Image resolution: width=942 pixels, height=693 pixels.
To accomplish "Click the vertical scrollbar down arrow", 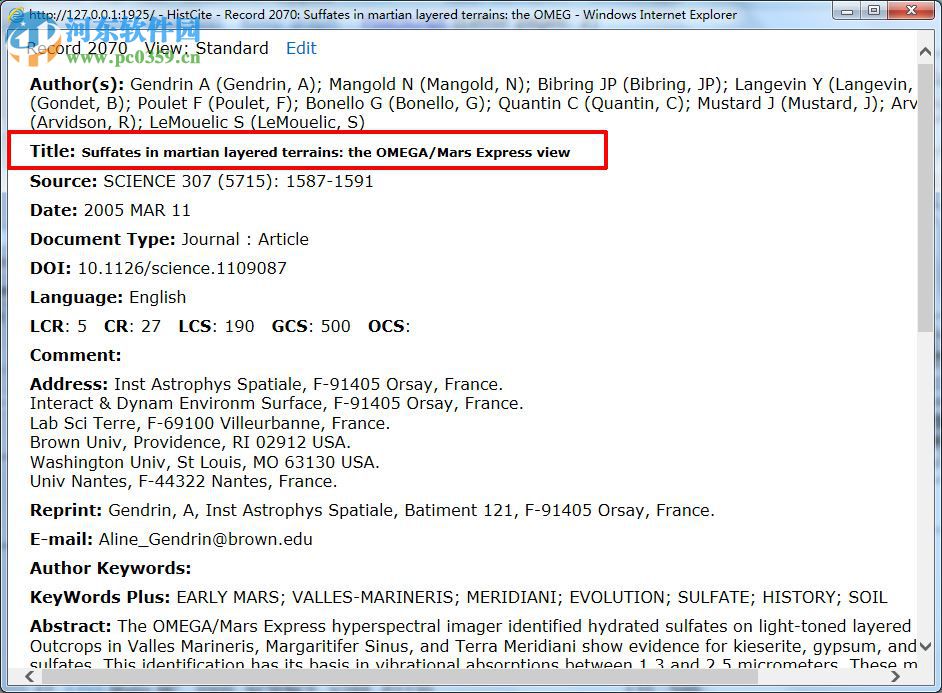I will point(925,646).
